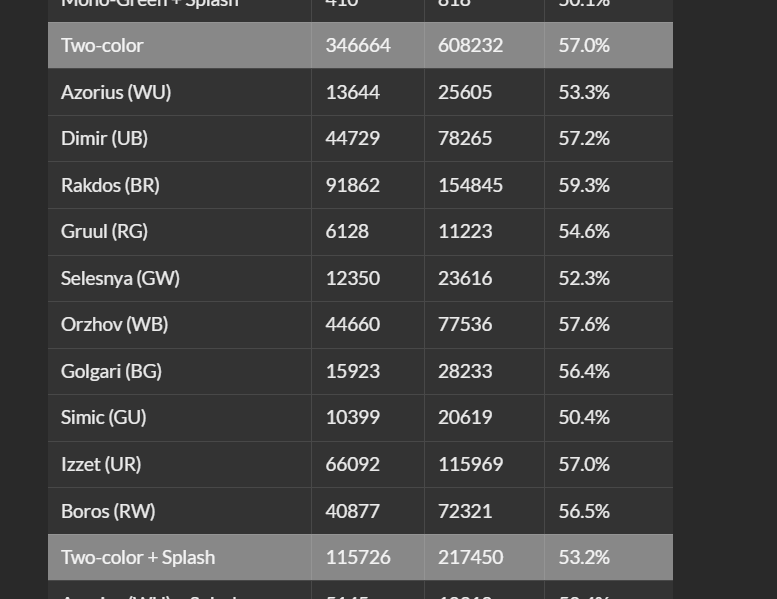Select the Golgari (BG) row label
Image resolution: width=777 pixels, height=599 pixels.
click(x=111, y=371)
